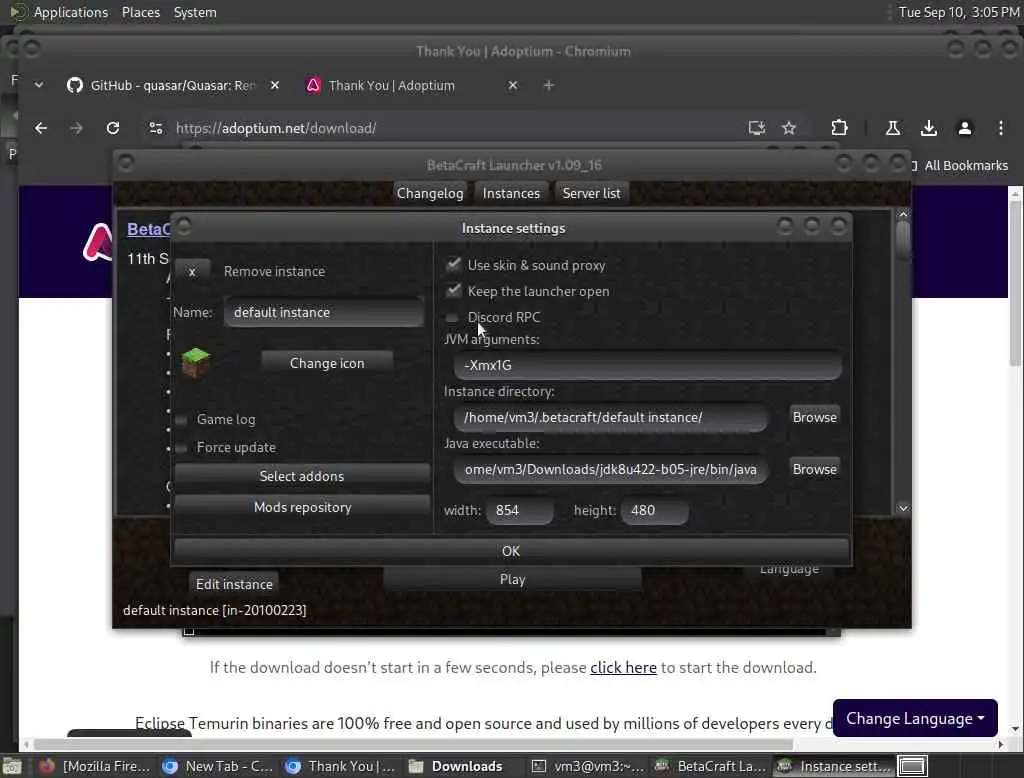
Task: Open Mods repository
Action: pyautogui.click(x=302, y=508)
